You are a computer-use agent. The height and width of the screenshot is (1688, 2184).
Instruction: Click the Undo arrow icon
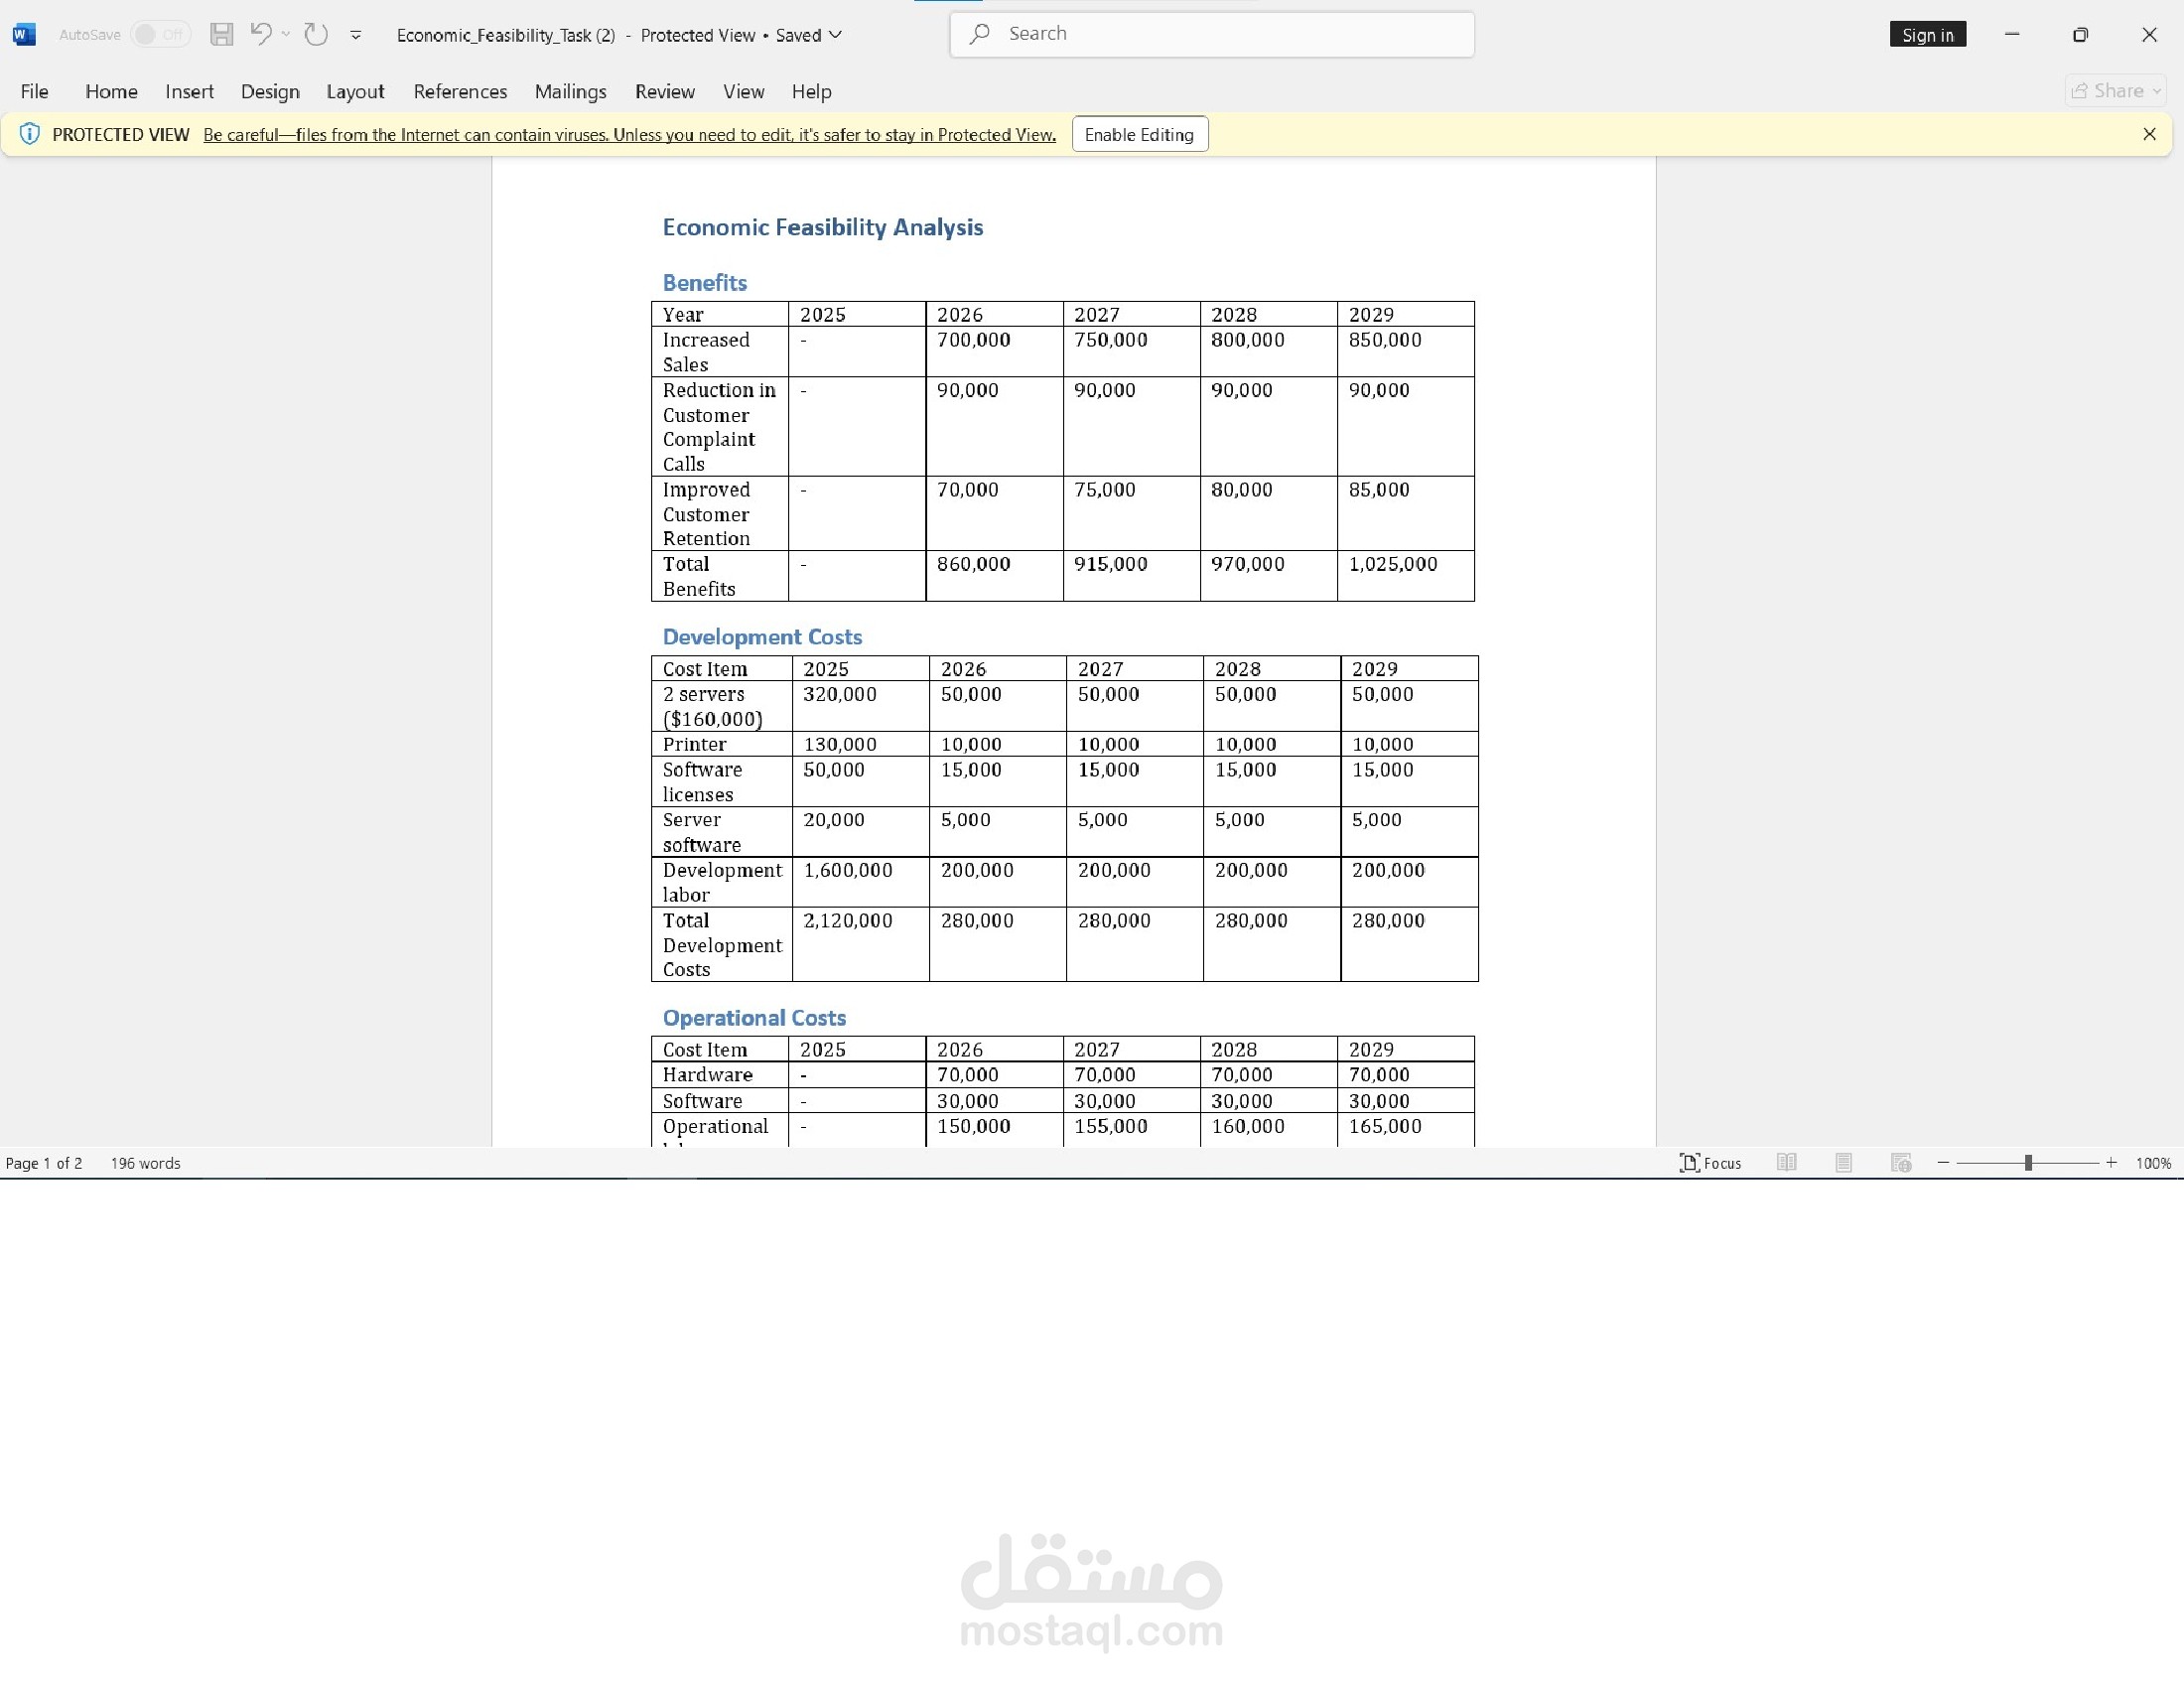(260, 34)
